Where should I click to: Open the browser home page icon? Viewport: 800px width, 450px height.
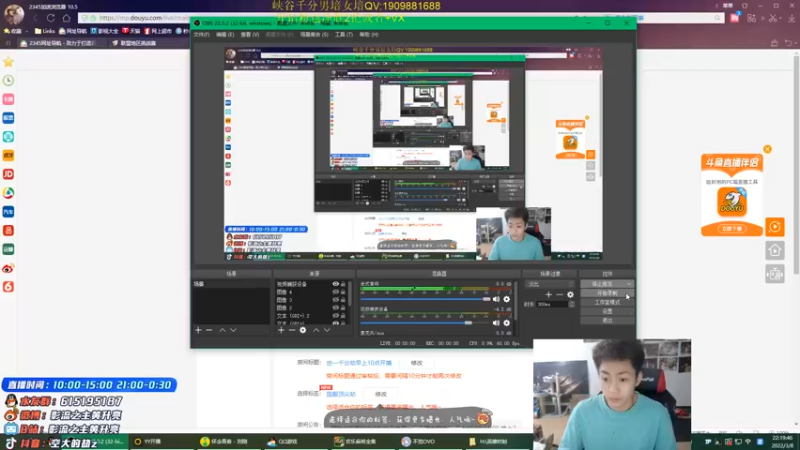pos(66,18)
